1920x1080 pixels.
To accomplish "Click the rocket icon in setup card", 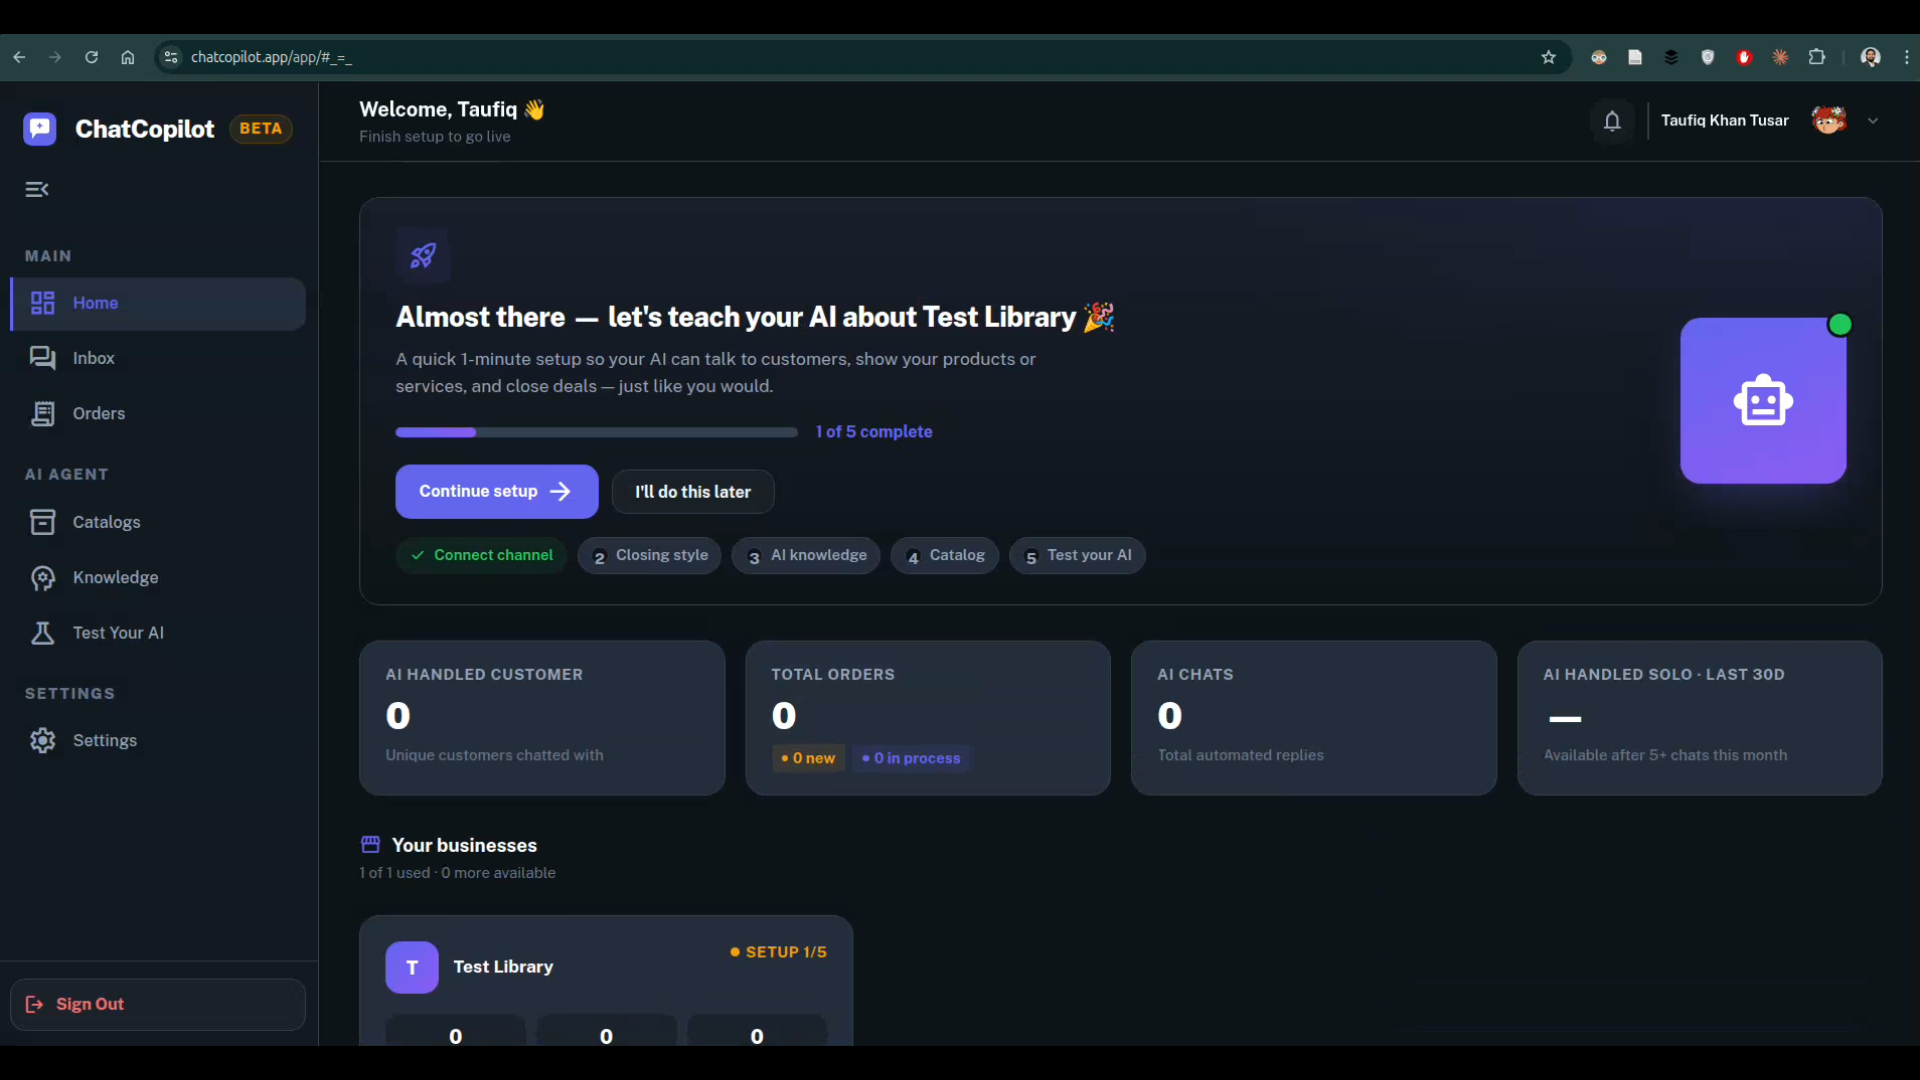I will click(x=423, y=256).
